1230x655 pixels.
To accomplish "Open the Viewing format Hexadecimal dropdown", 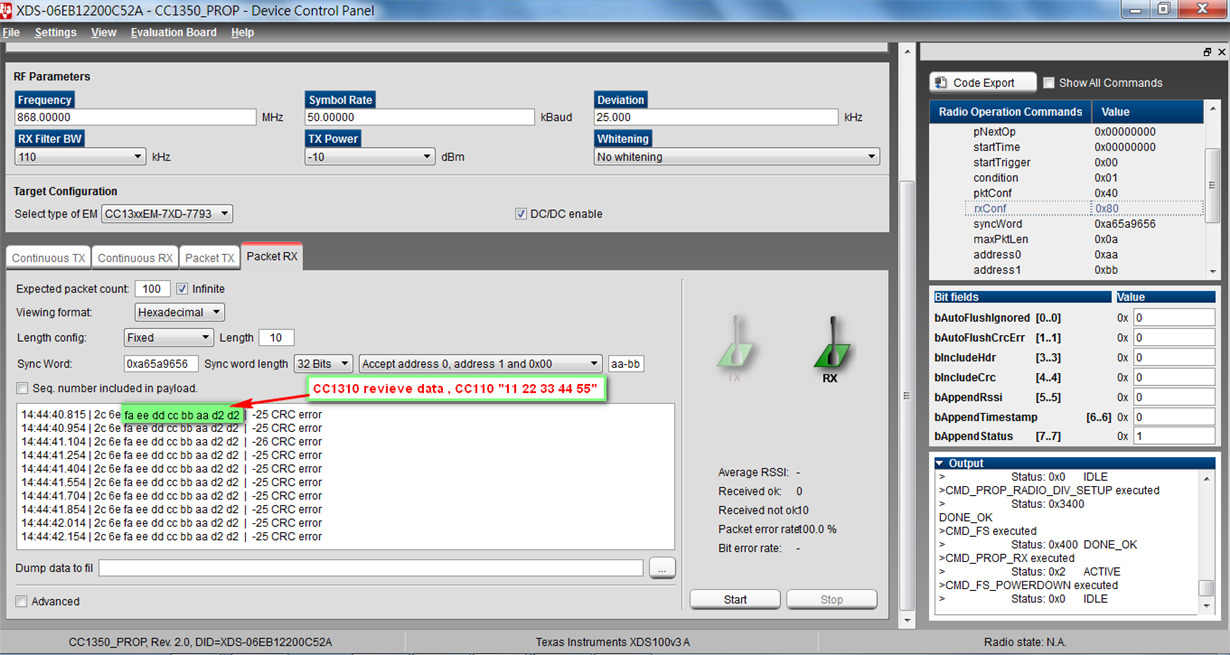I will pos(179,312).
